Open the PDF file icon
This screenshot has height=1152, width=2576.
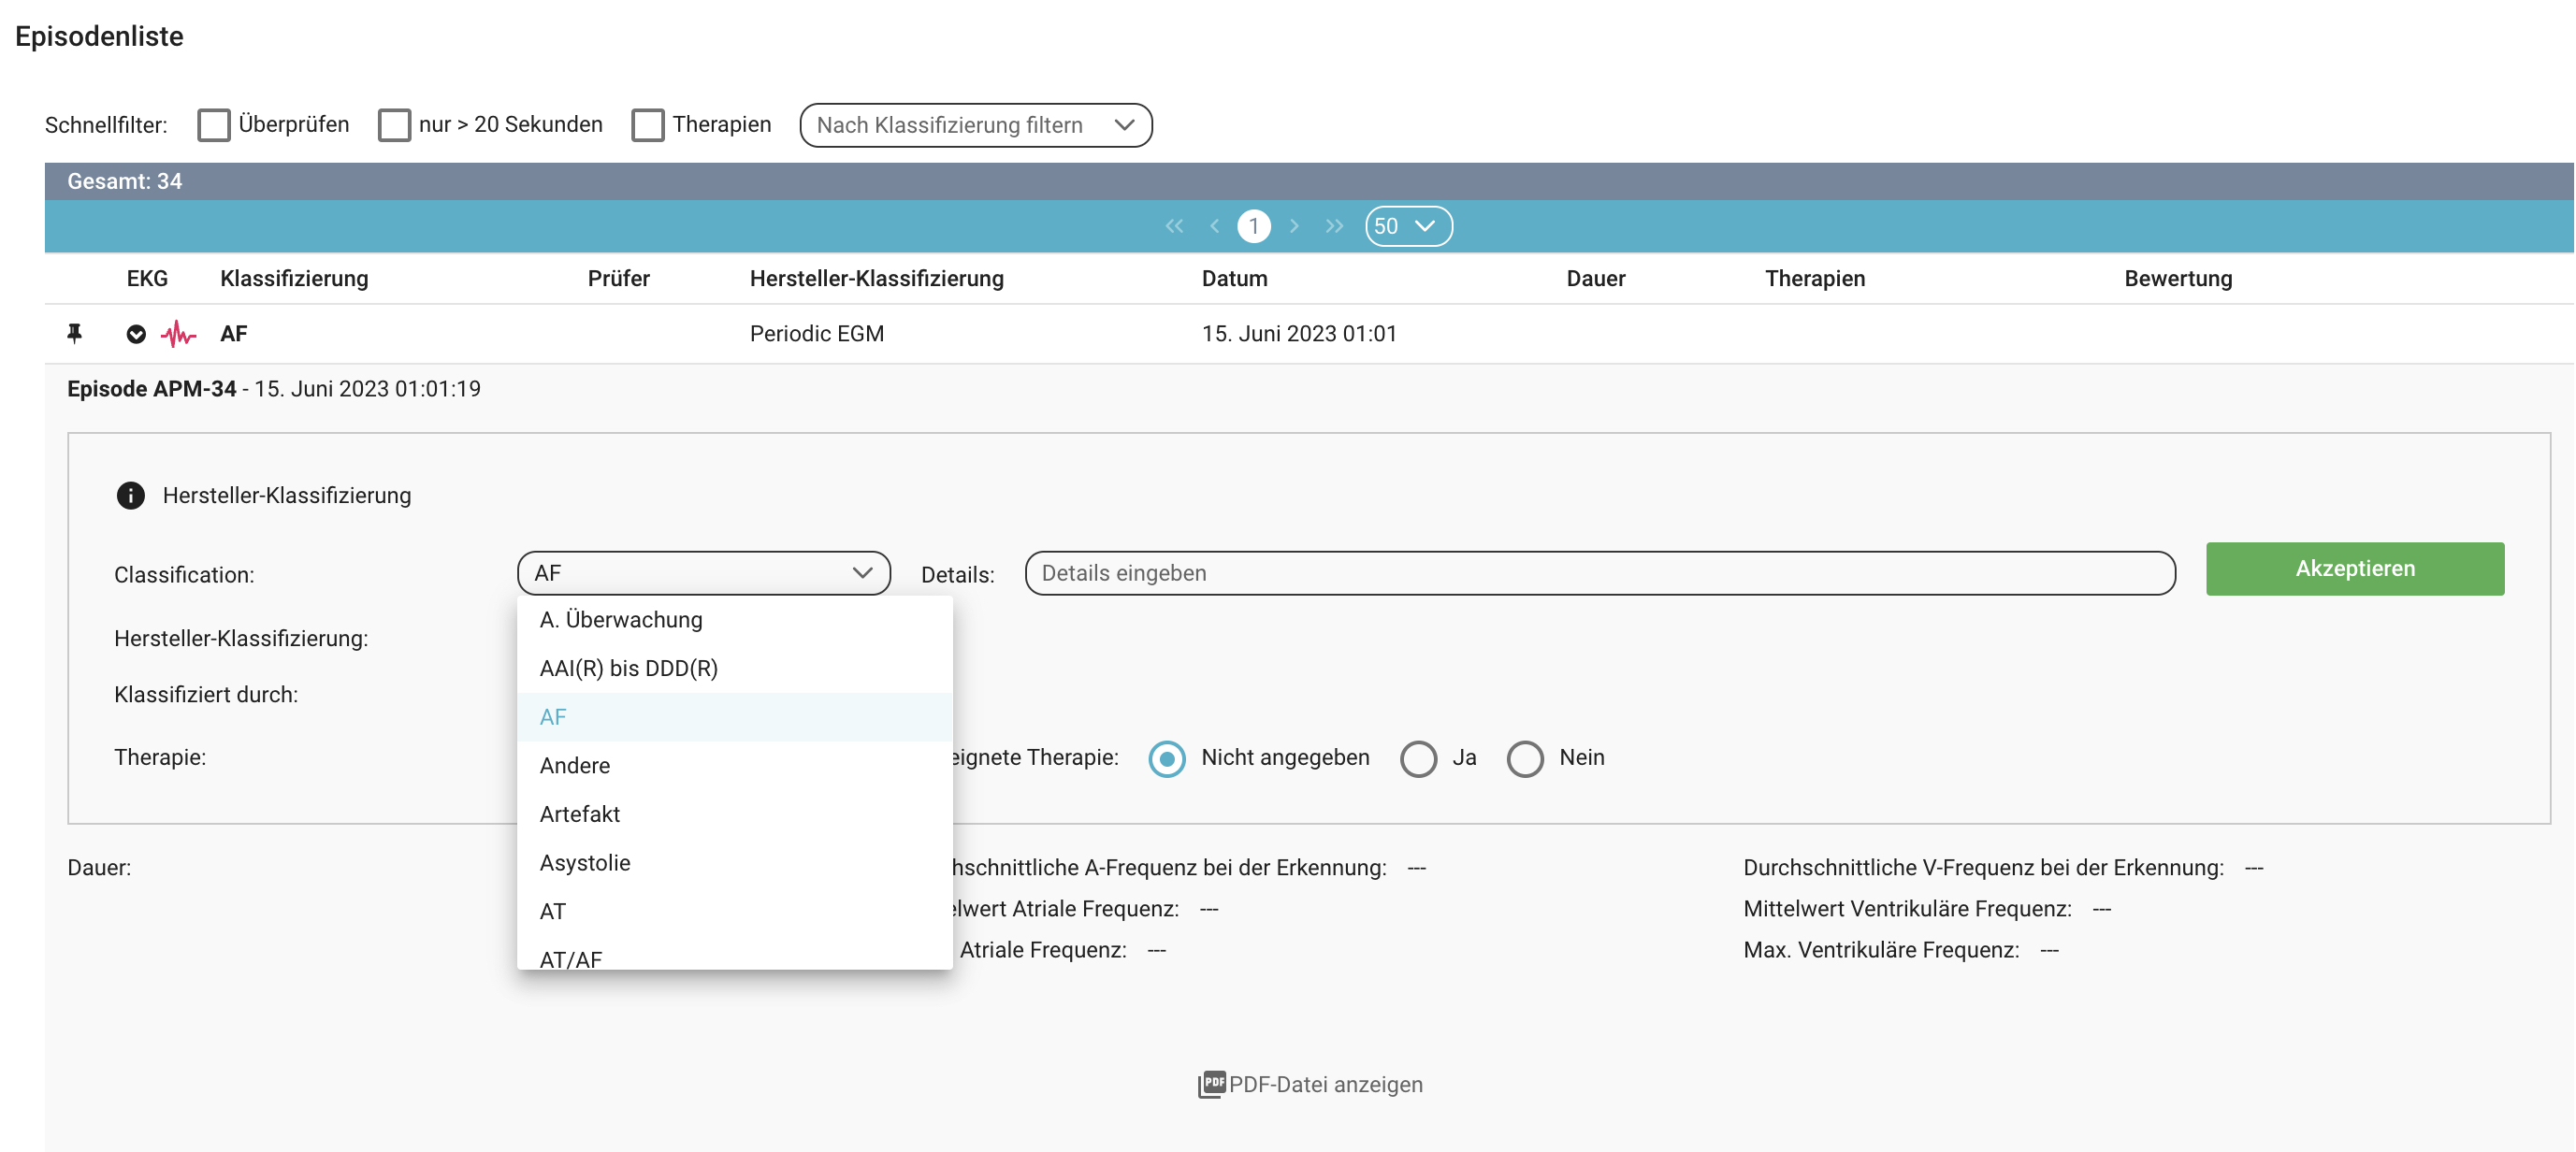coord(1211,1084)
